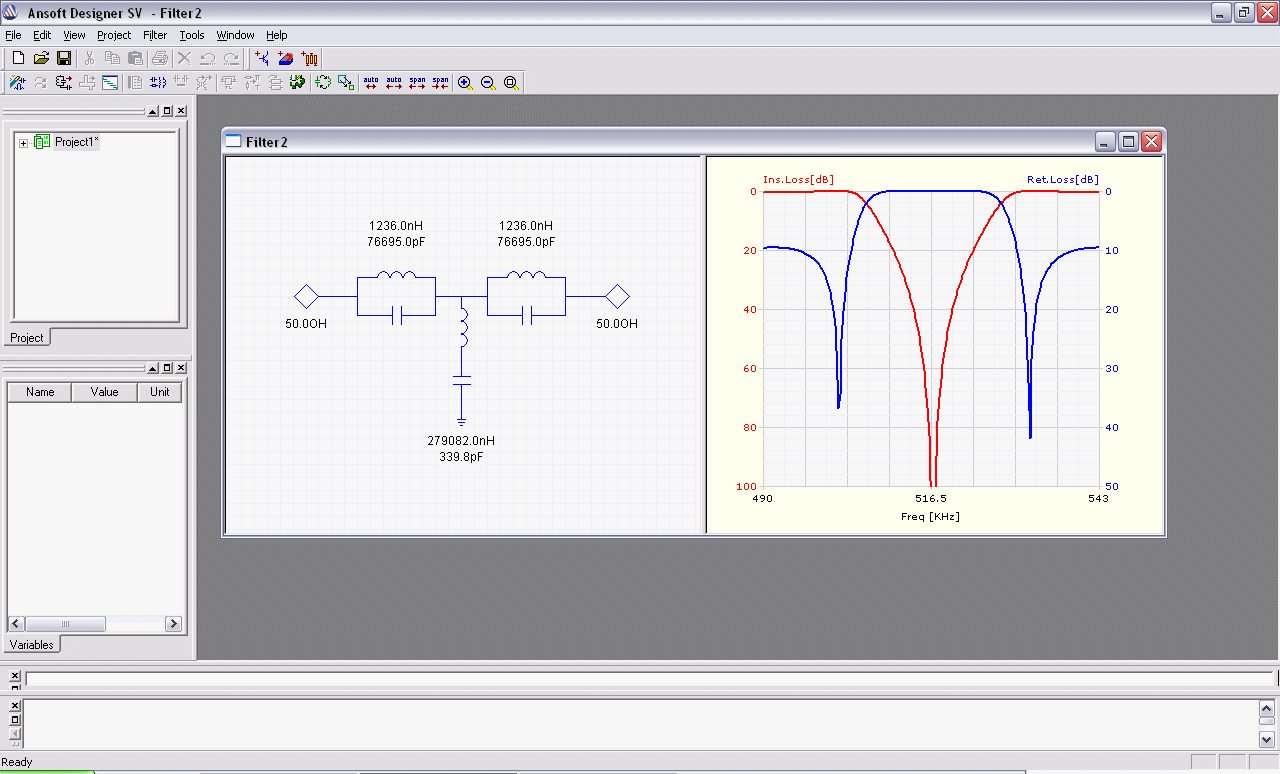Open the File menu
The height and width of the screenshot is (774, 1280).
13,35
